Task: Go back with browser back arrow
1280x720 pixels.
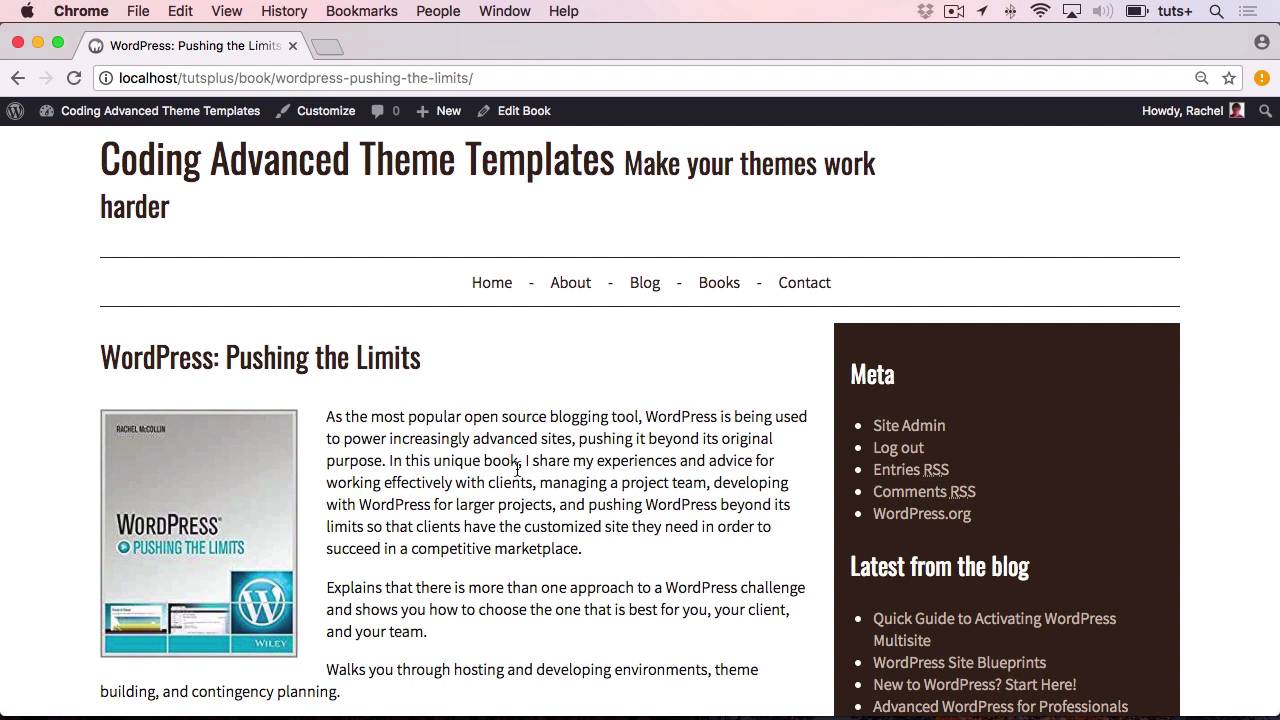Action: pyautogui.click(x=18, y=78)
